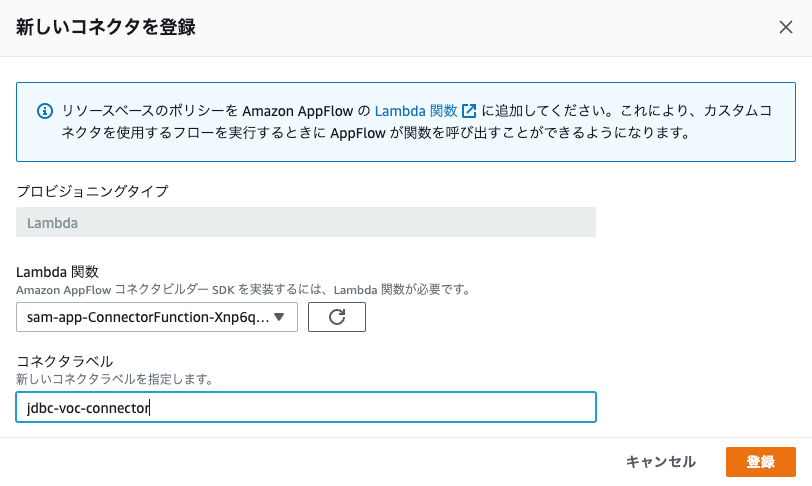Focus the jdbc-voc-connector label input field
The height and width of the screenshot is (486, 812).
pyautogui.click(x=305, y=407)
